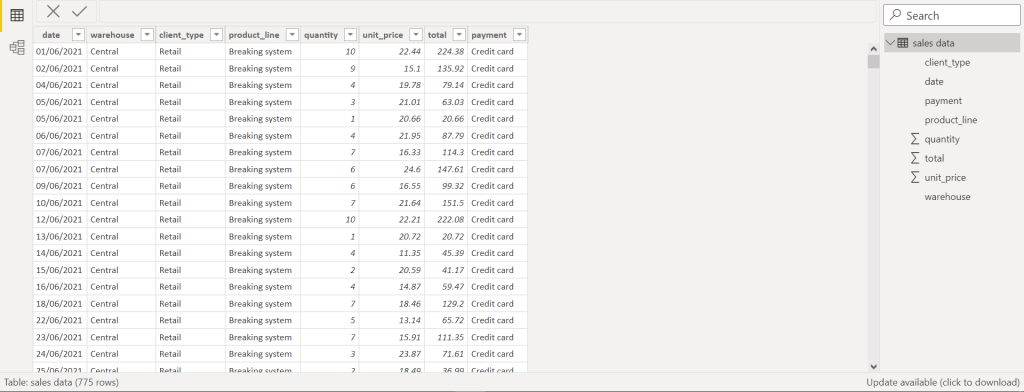Select the quantity column header

point(321,35)
